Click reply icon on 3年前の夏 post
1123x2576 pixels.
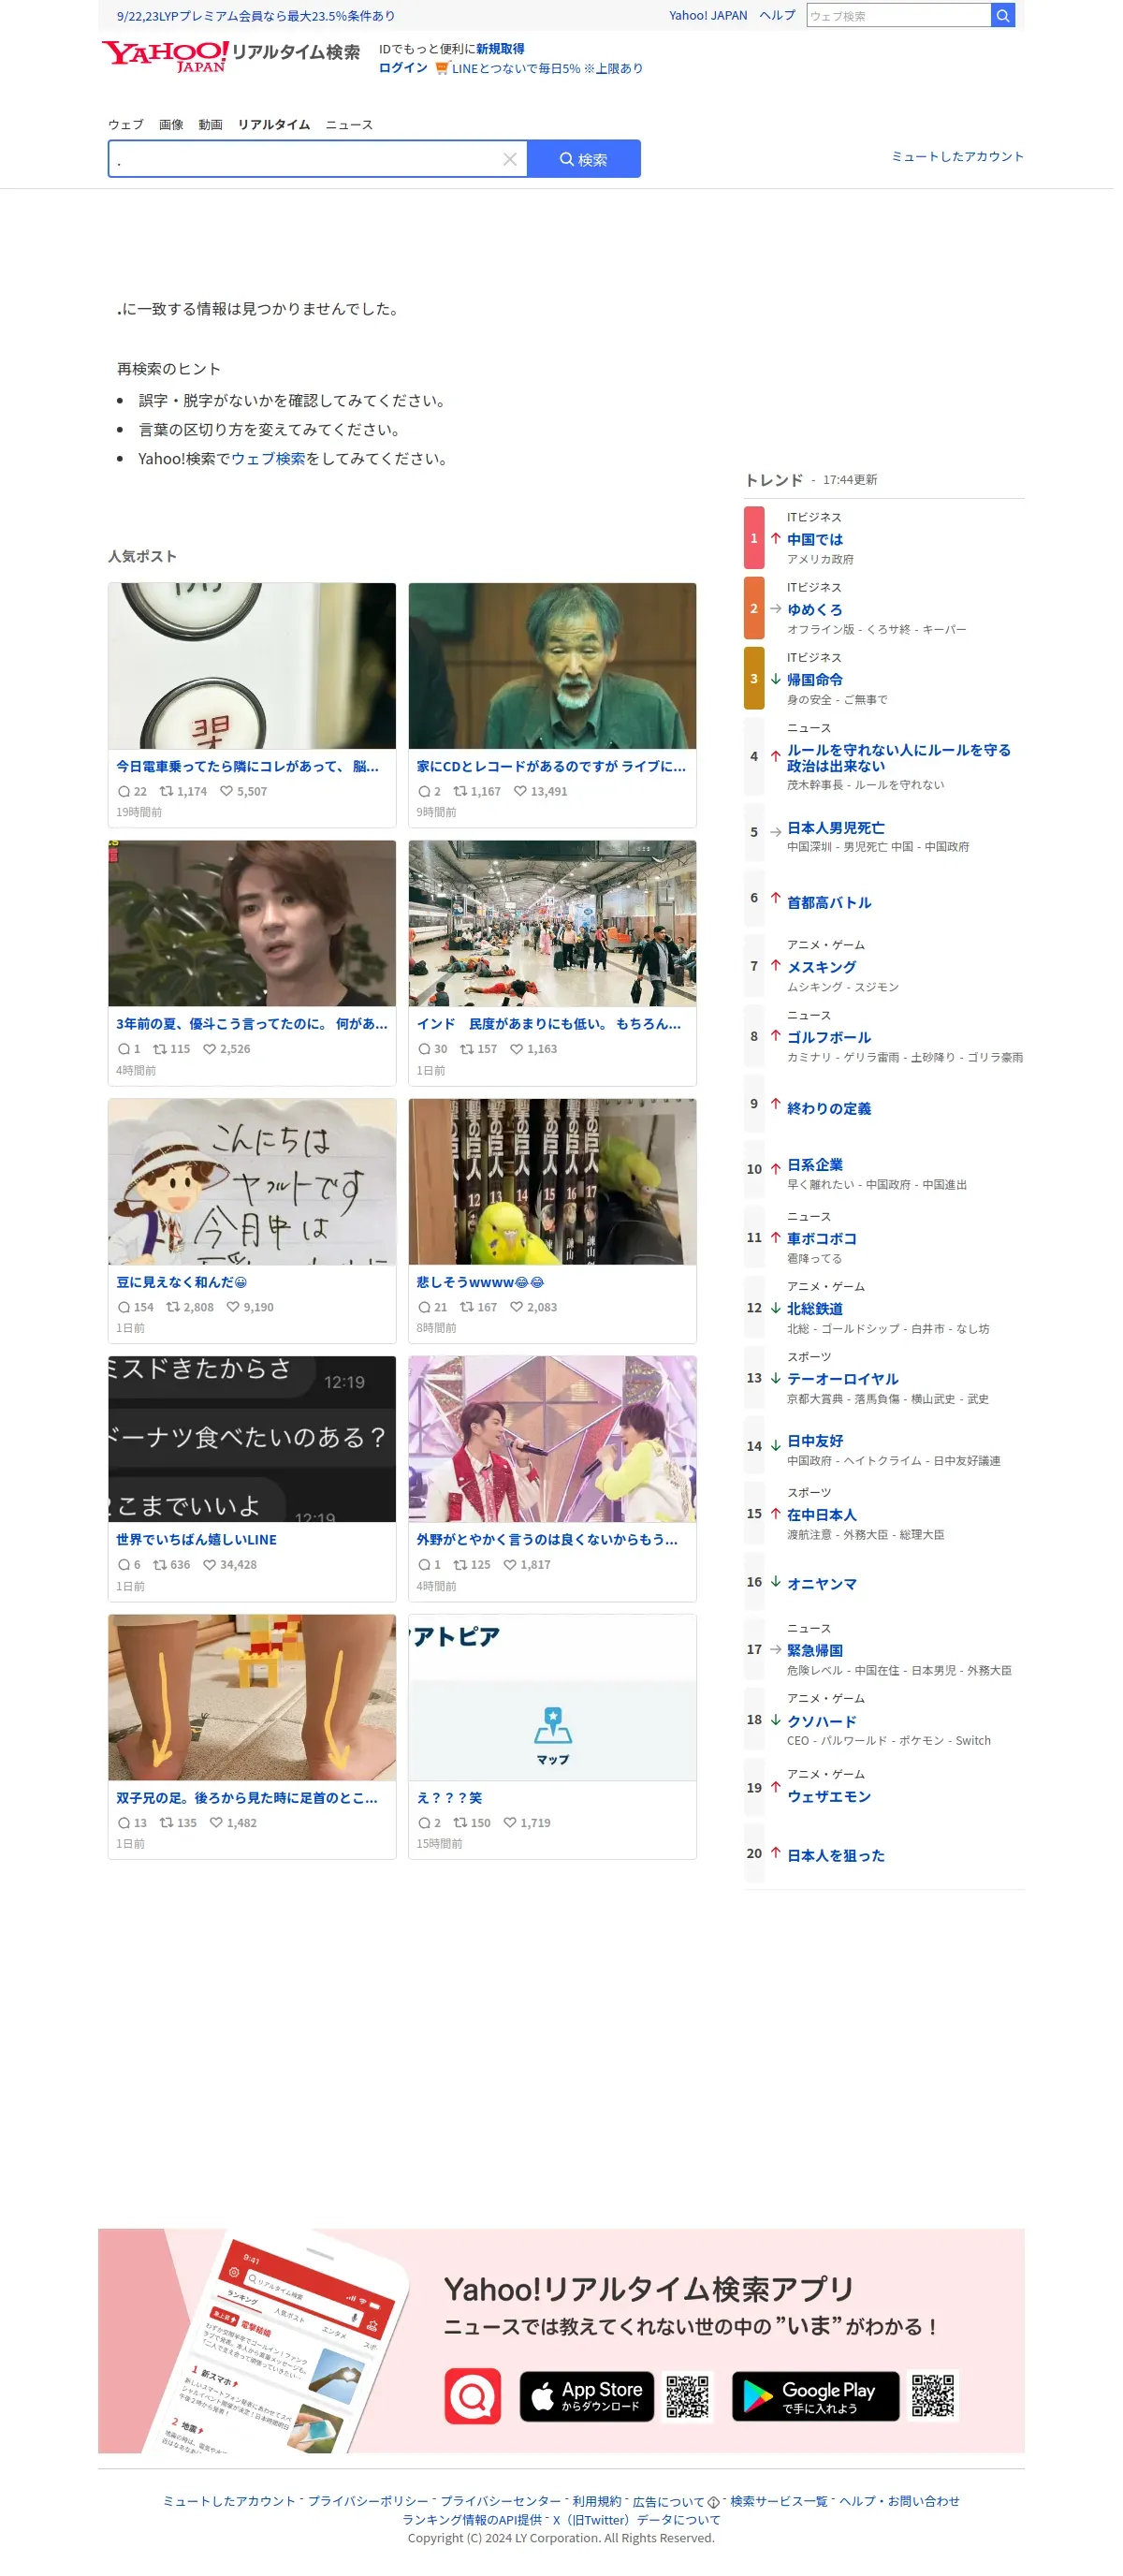[x=124, y=1049]
